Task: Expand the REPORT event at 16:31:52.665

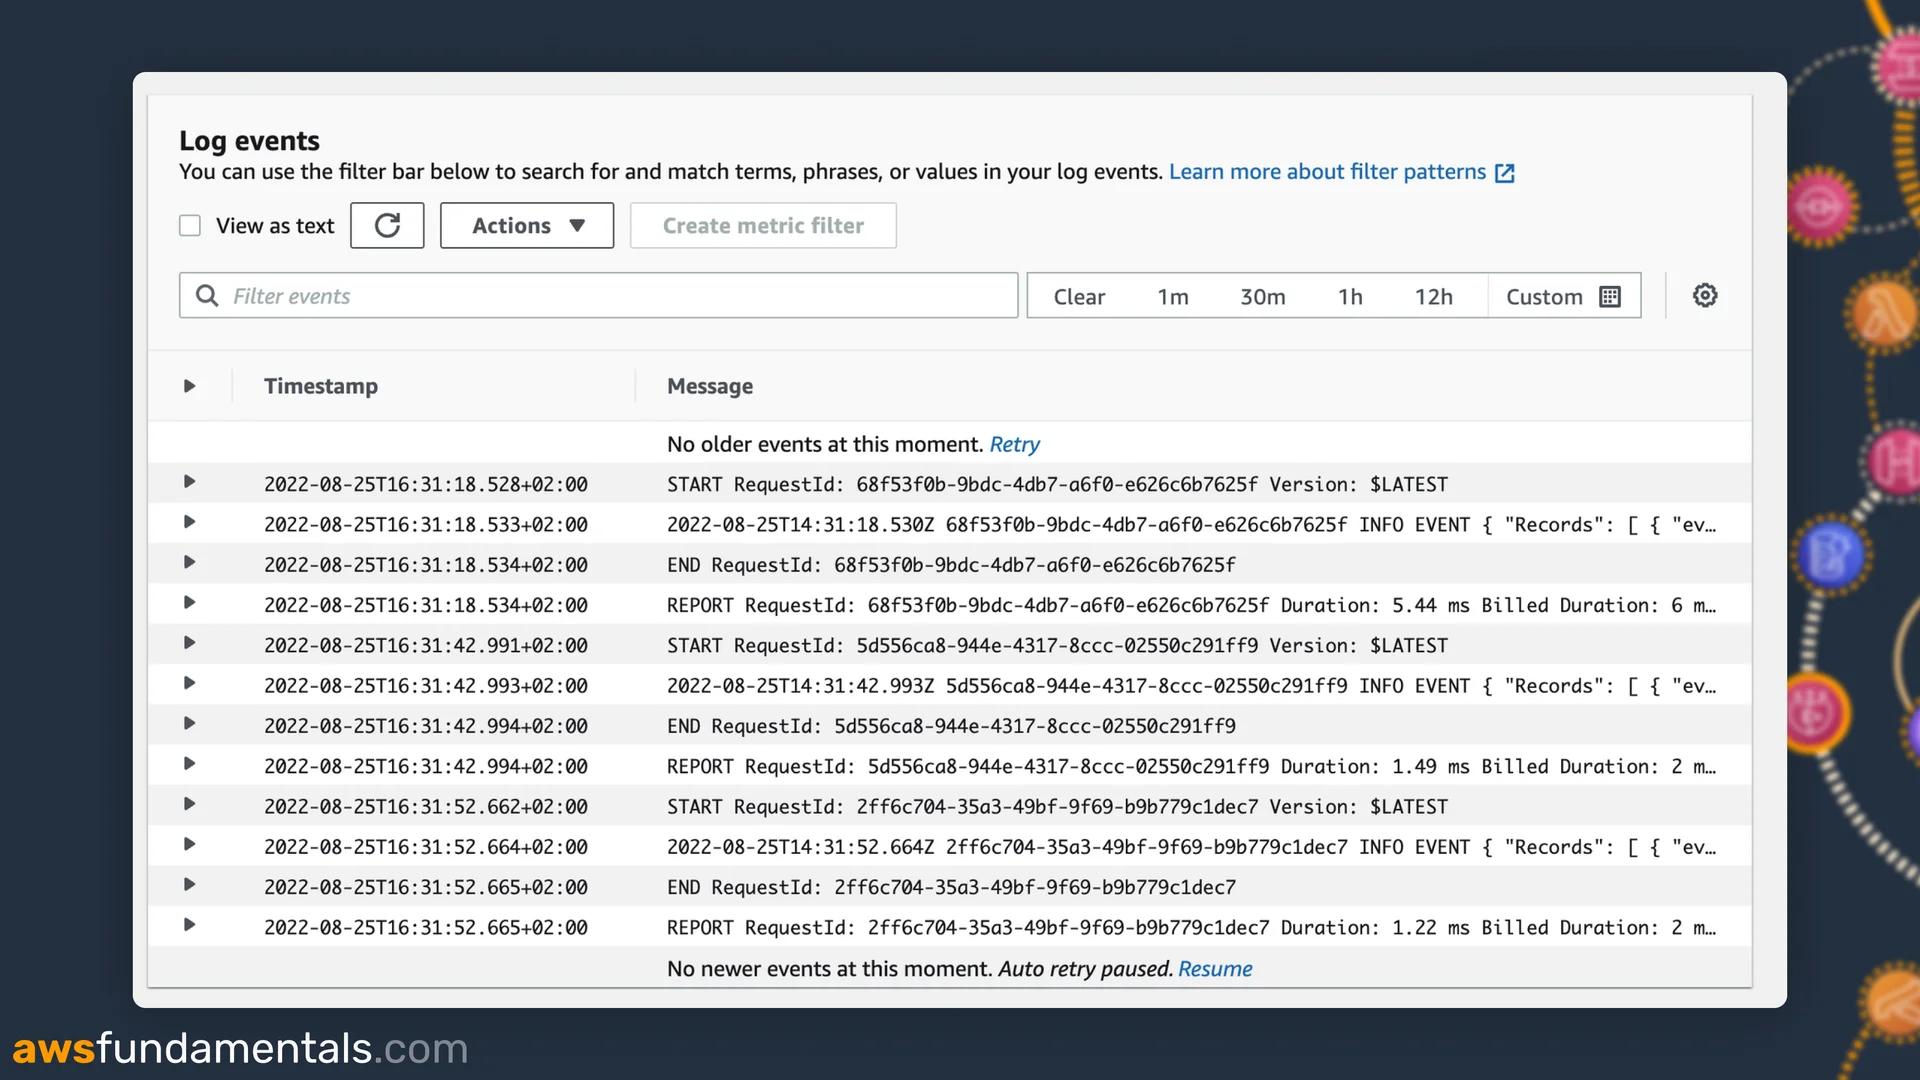Action: coord(190,926)
